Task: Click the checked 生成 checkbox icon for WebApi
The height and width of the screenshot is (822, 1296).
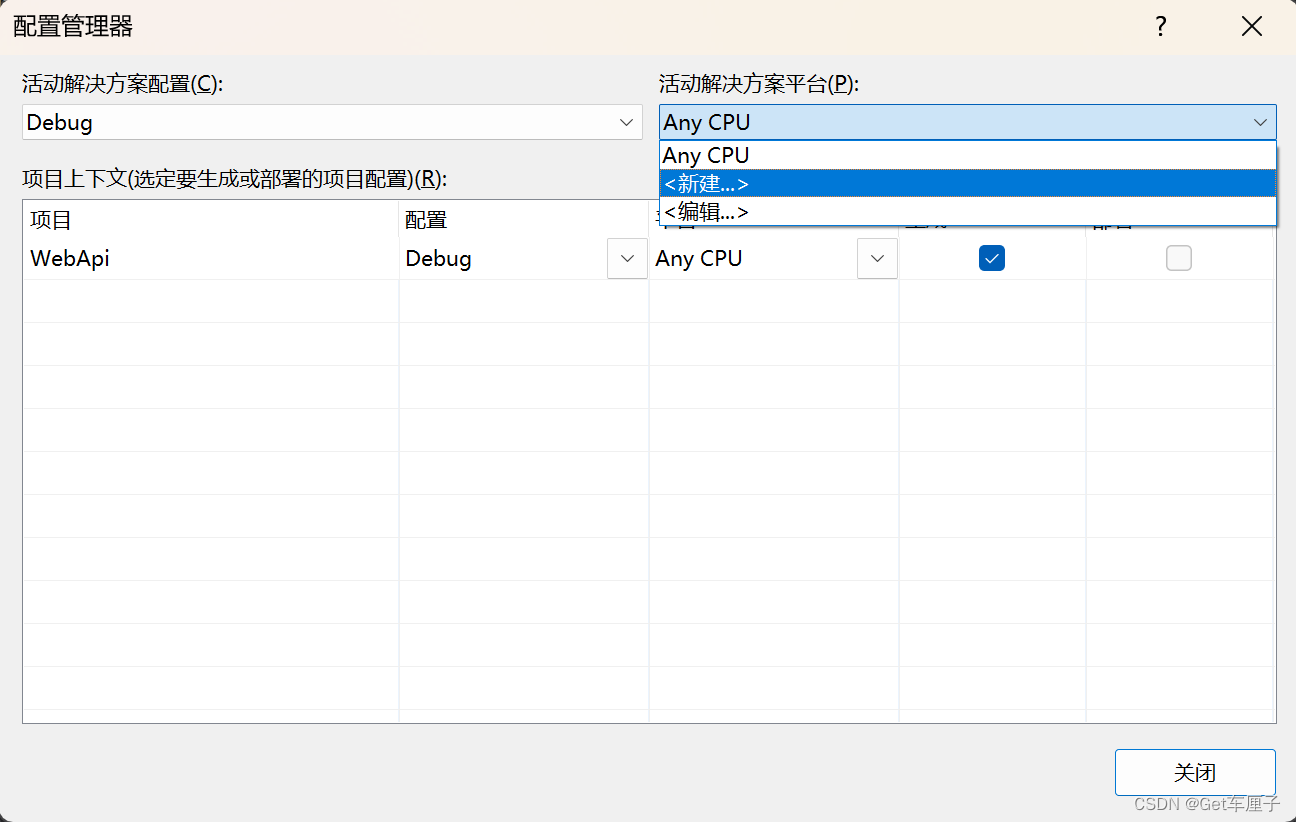Action: [x=992, y=258]
